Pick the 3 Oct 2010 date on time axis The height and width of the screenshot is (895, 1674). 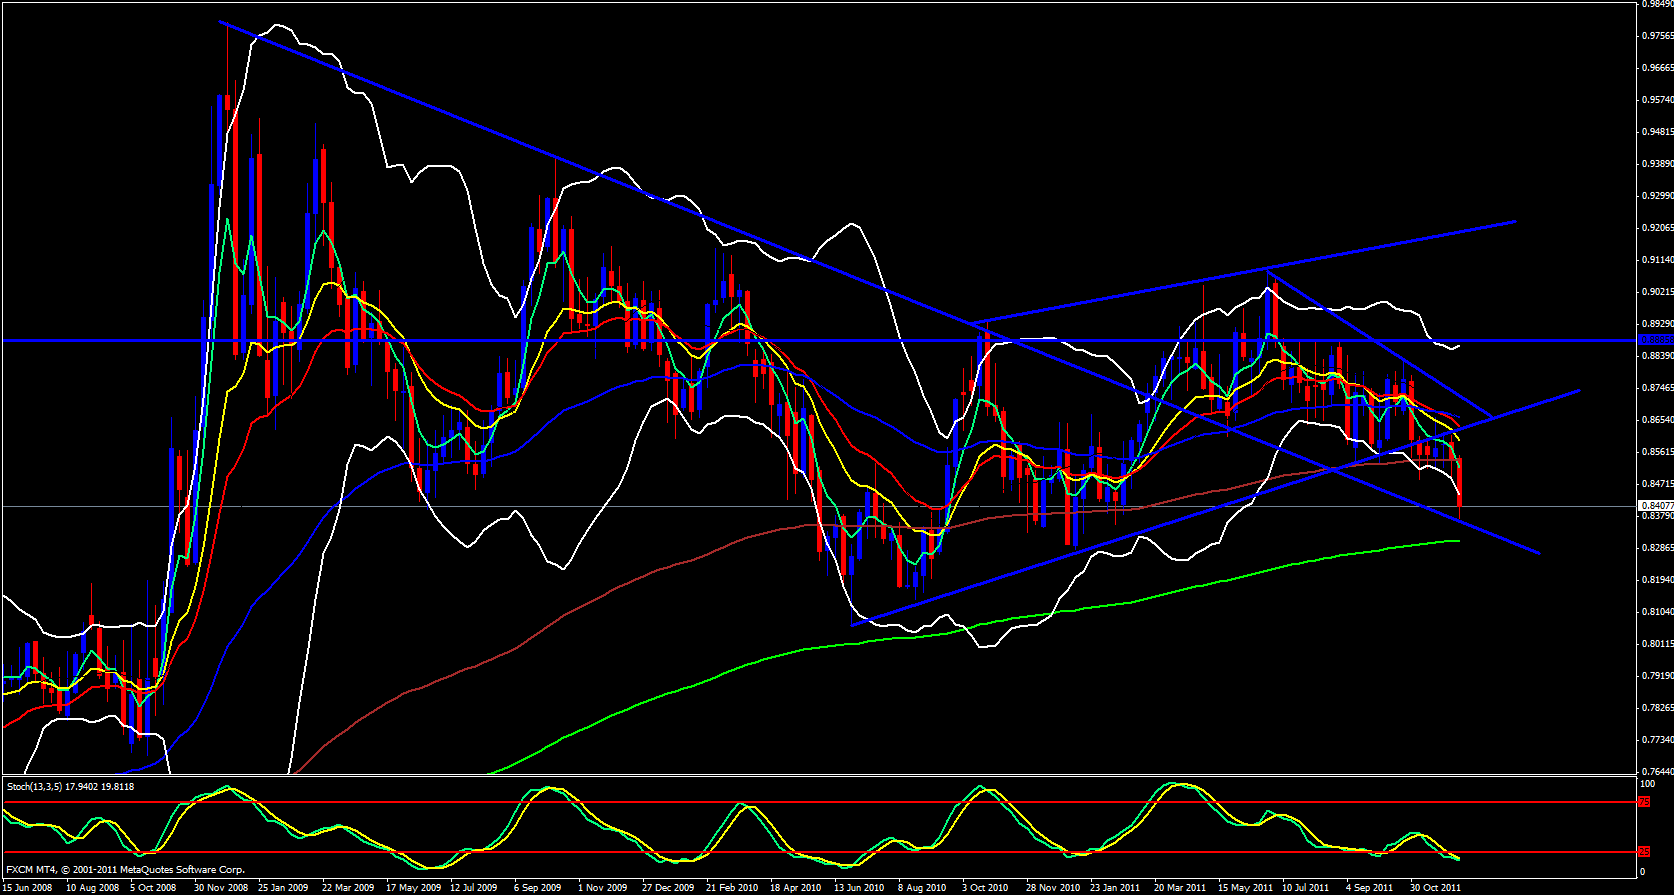coord(985,887)
